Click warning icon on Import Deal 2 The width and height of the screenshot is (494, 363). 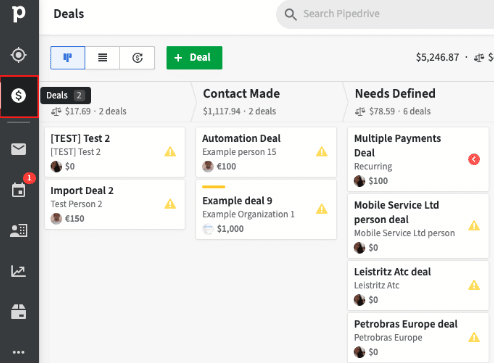click(170, 204)
